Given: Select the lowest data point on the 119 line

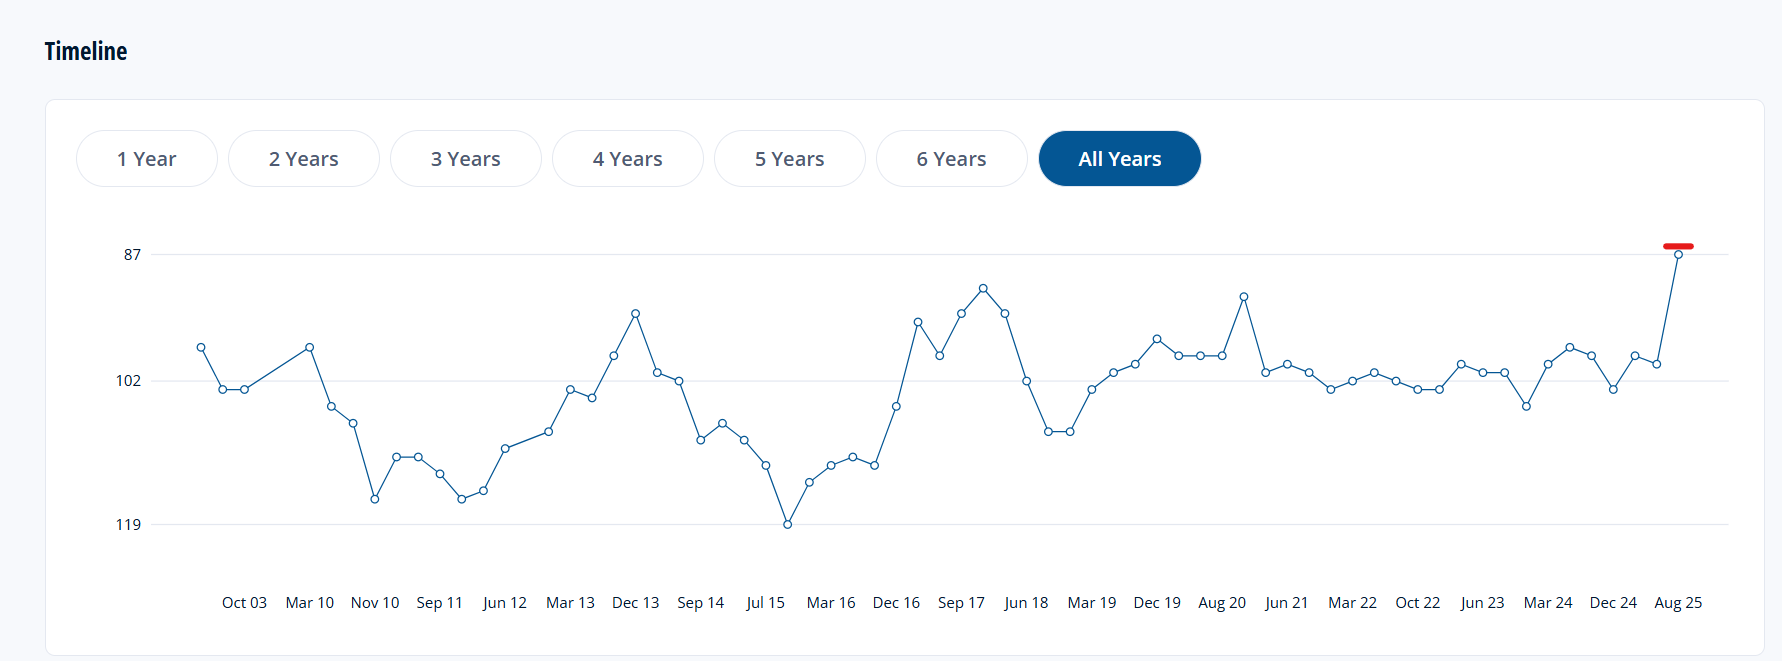Looking at the screenshot, I should point(787,524).
